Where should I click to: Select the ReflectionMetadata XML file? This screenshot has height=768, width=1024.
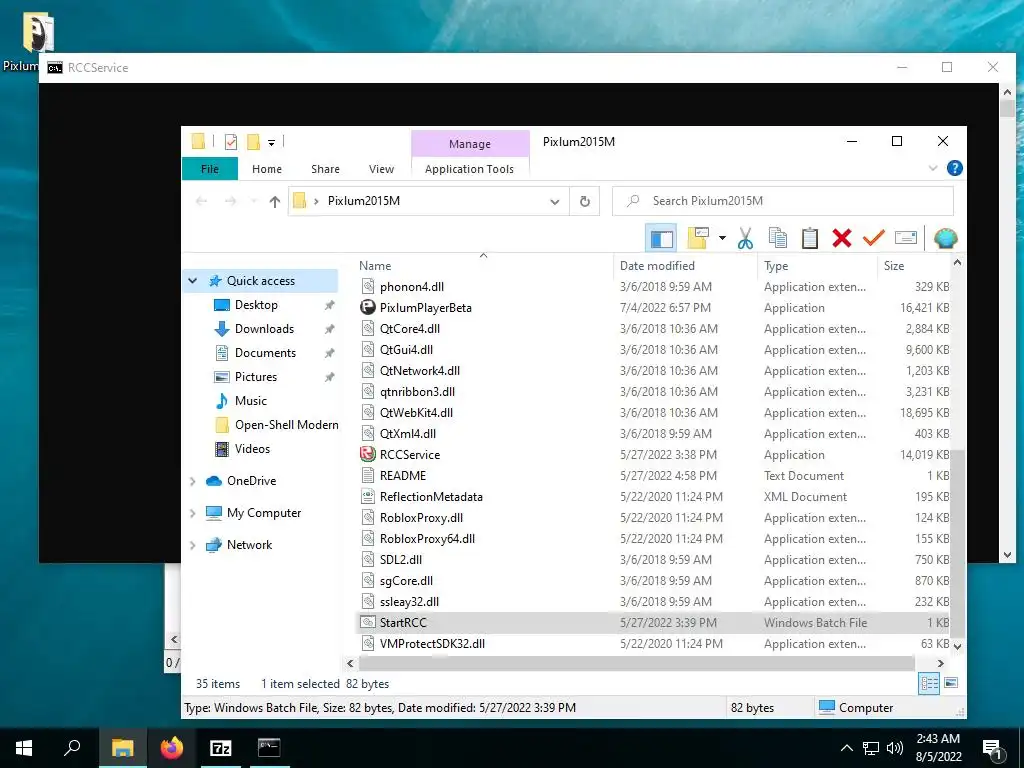pyautogui.click(x=431, y=496)
